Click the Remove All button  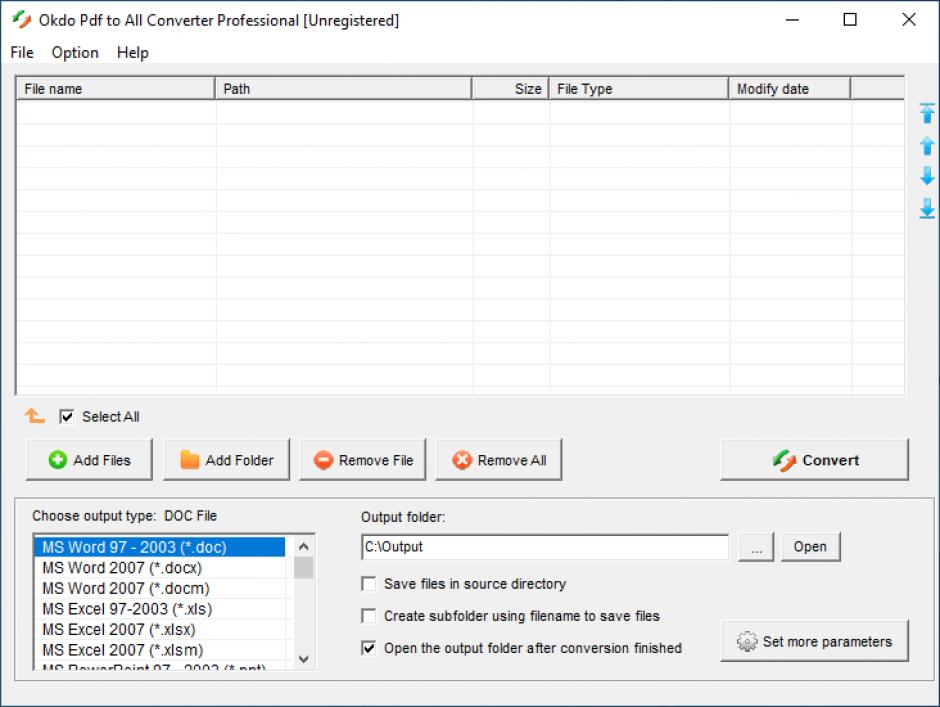pos(499,460)
